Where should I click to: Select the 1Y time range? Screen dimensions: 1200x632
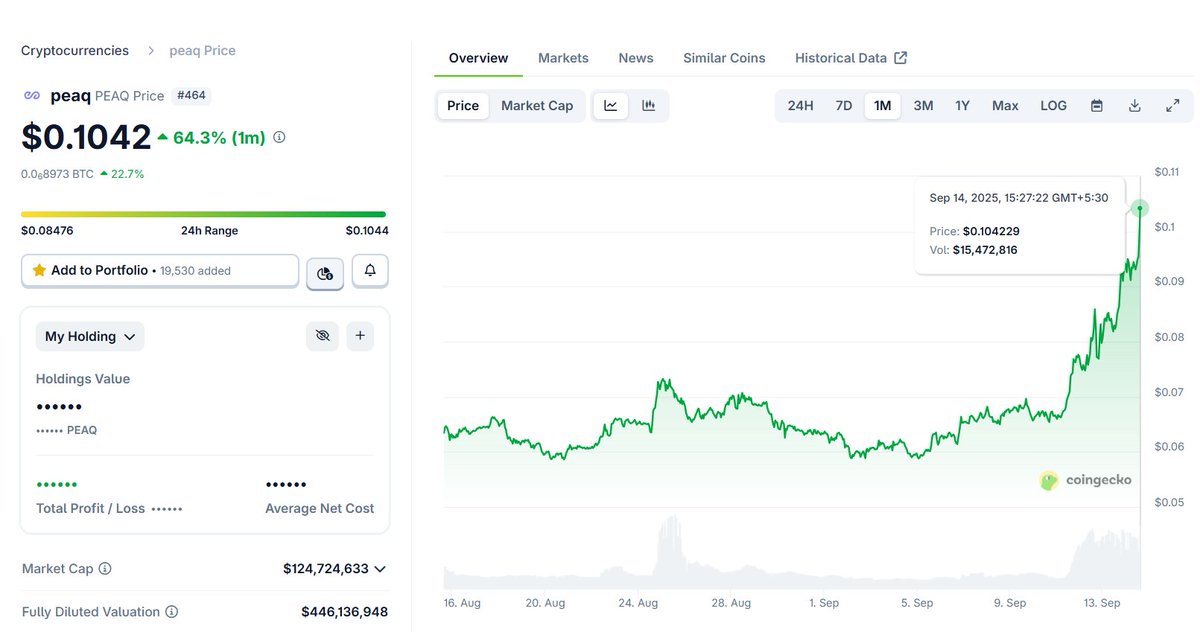[962, 105]
